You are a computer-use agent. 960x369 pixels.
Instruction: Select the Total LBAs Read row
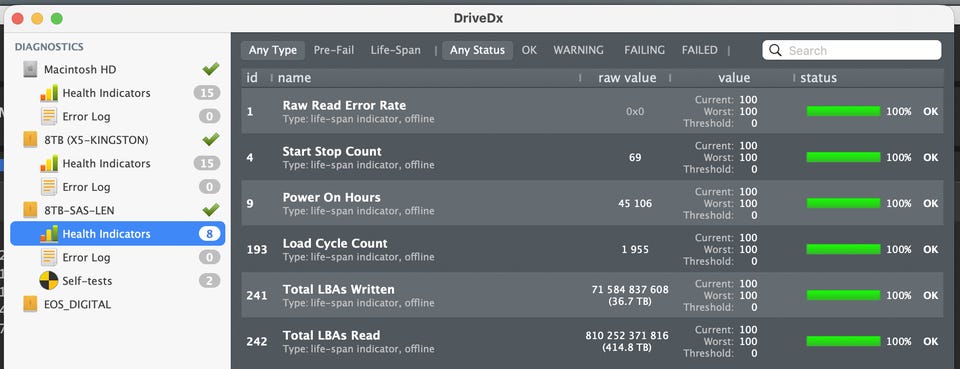[x=593, y=341]
